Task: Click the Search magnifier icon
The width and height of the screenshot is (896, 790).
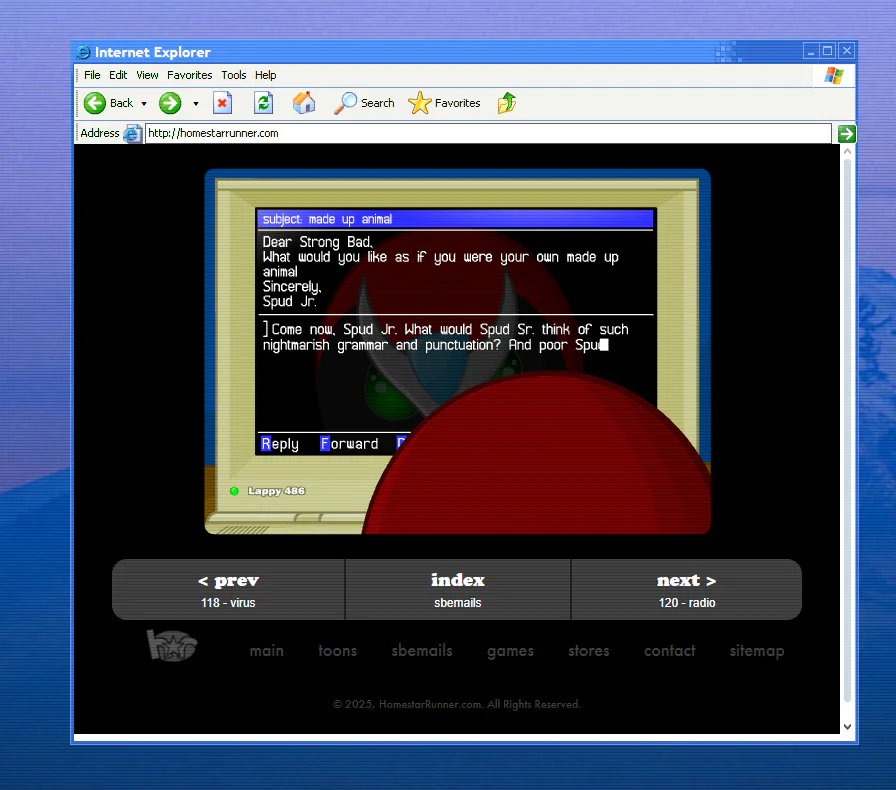Action: pos(345,103)
